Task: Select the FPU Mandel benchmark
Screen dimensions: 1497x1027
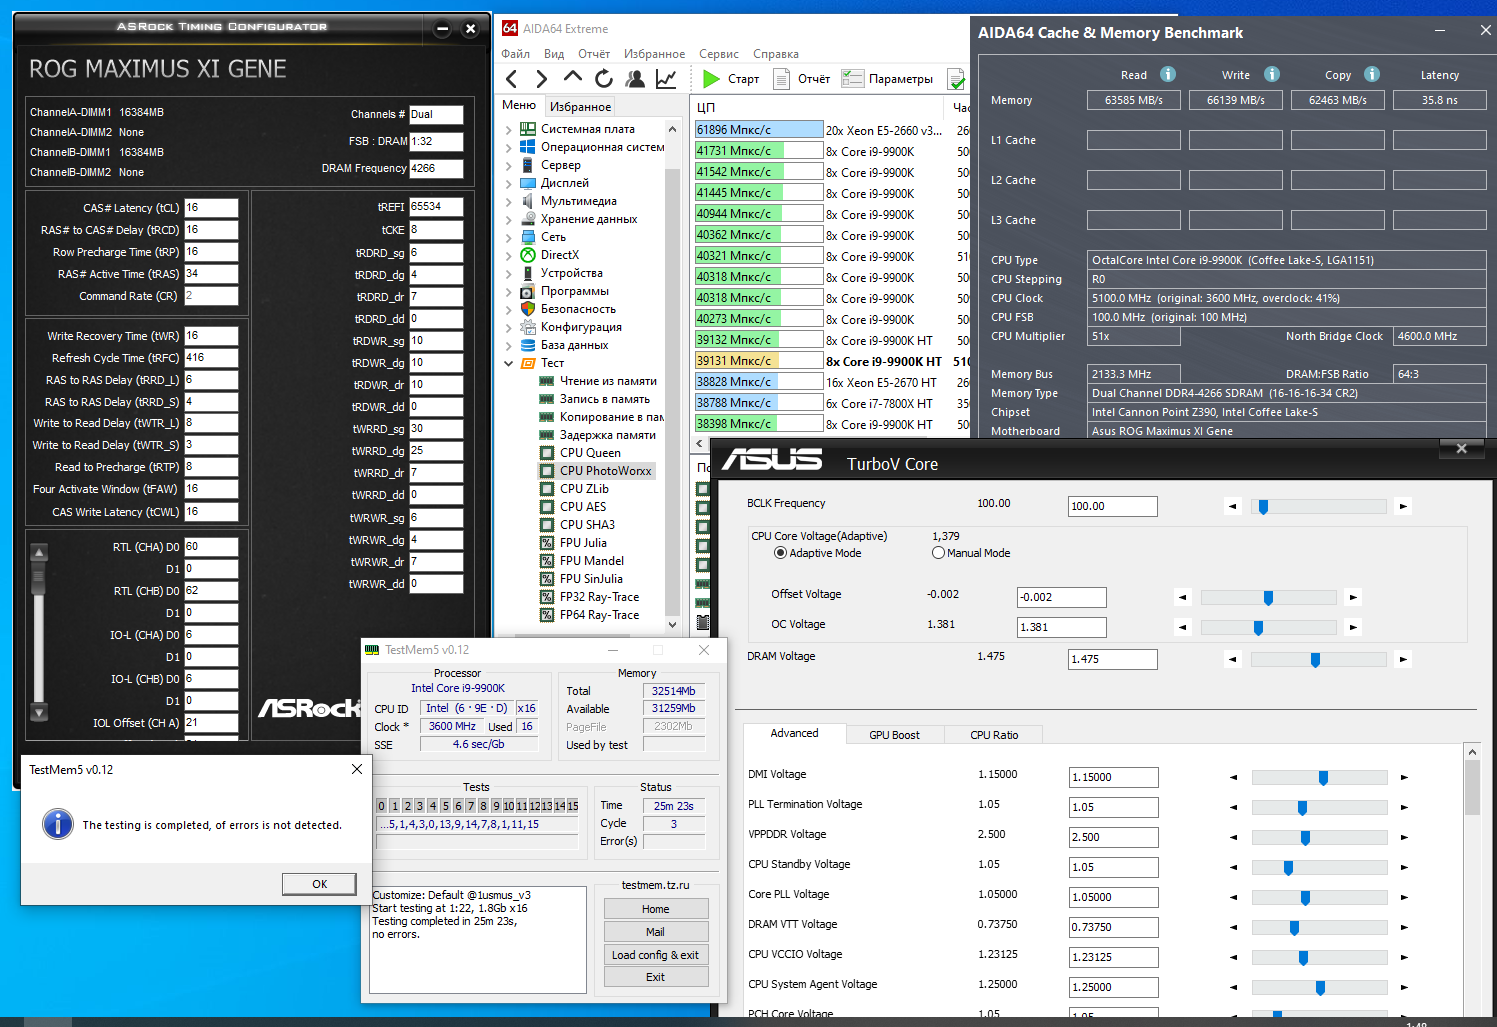Action: click(592, 561)
